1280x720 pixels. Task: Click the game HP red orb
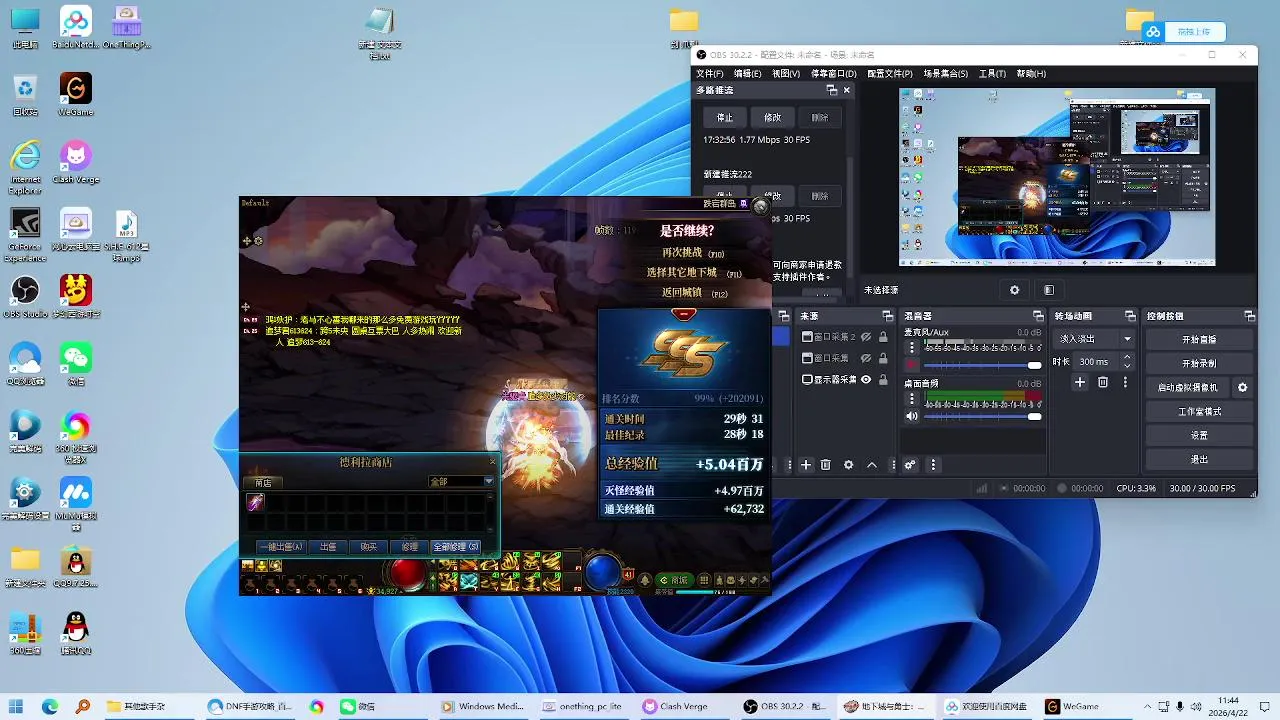[408, 572]
